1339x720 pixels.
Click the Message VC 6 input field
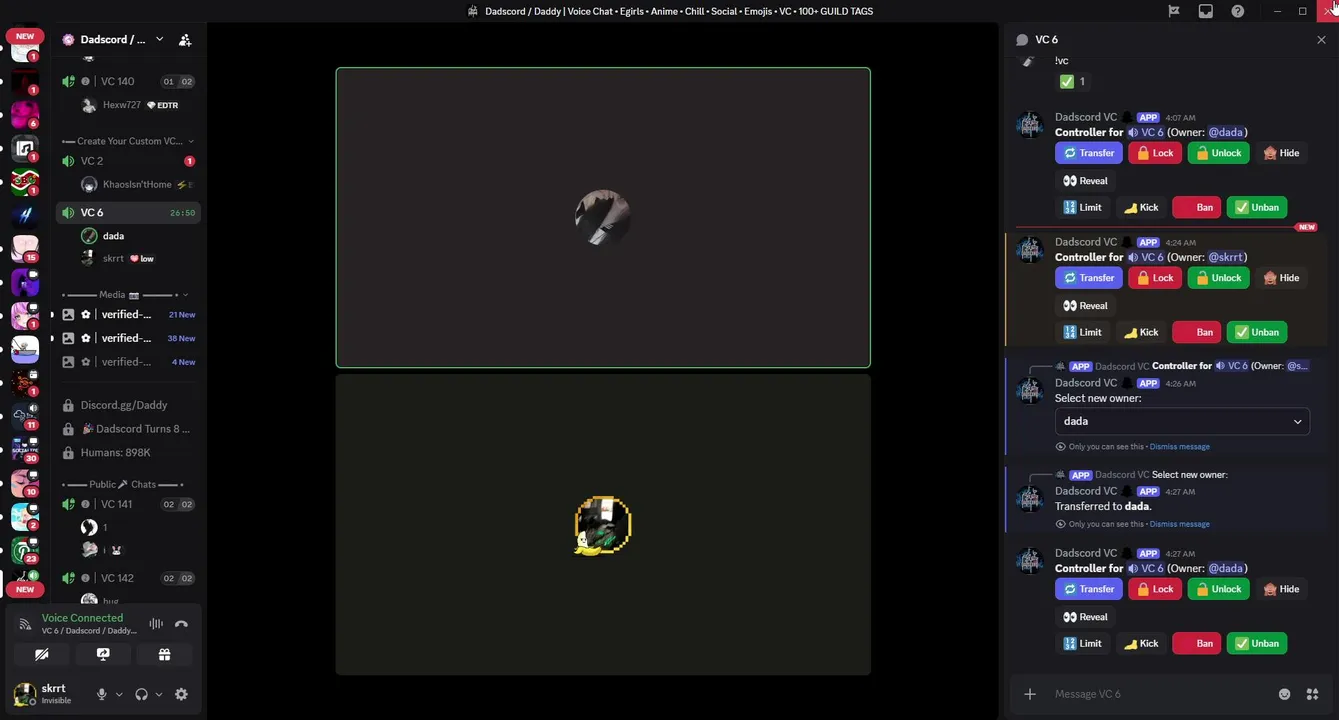tap(1160, 694)
